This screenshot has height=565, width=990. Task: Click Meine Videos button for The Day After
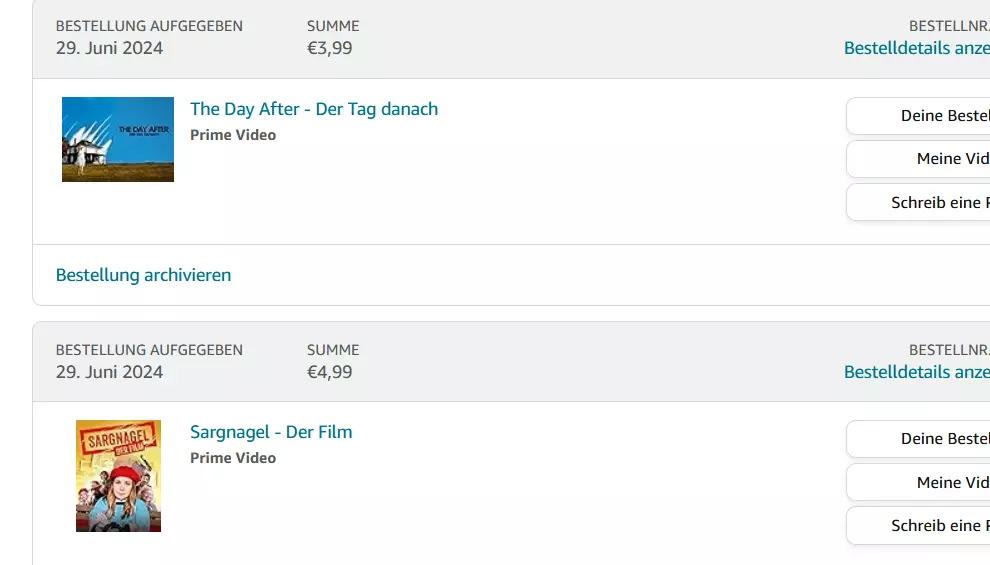pos(918,158)
